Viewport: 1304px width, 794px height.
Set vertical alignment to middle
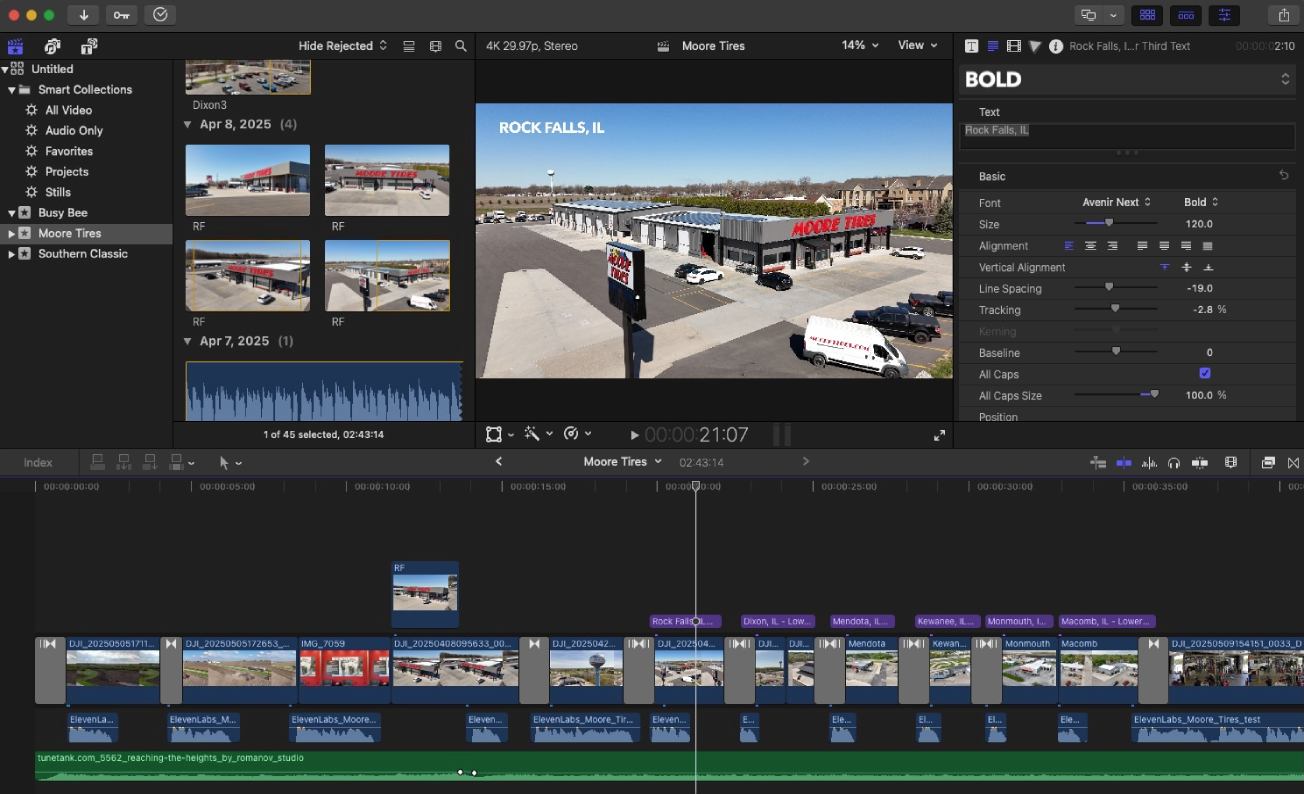tap(1187, 267)
